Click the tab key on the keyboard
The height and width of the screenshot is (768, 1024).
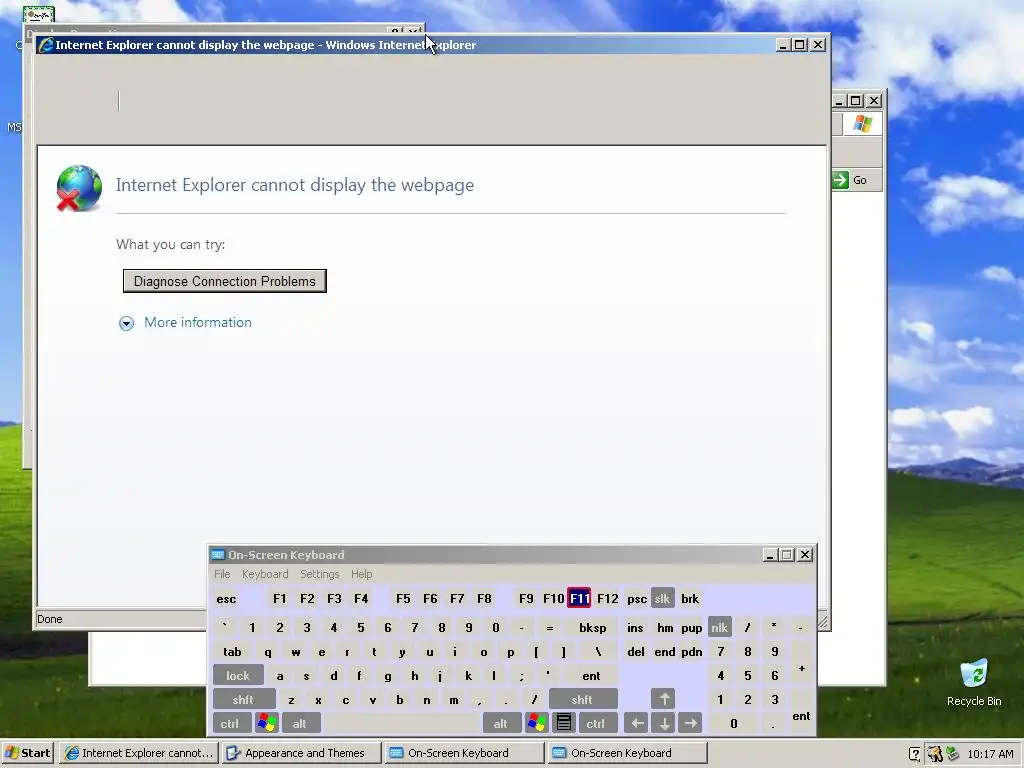(232, 652)
